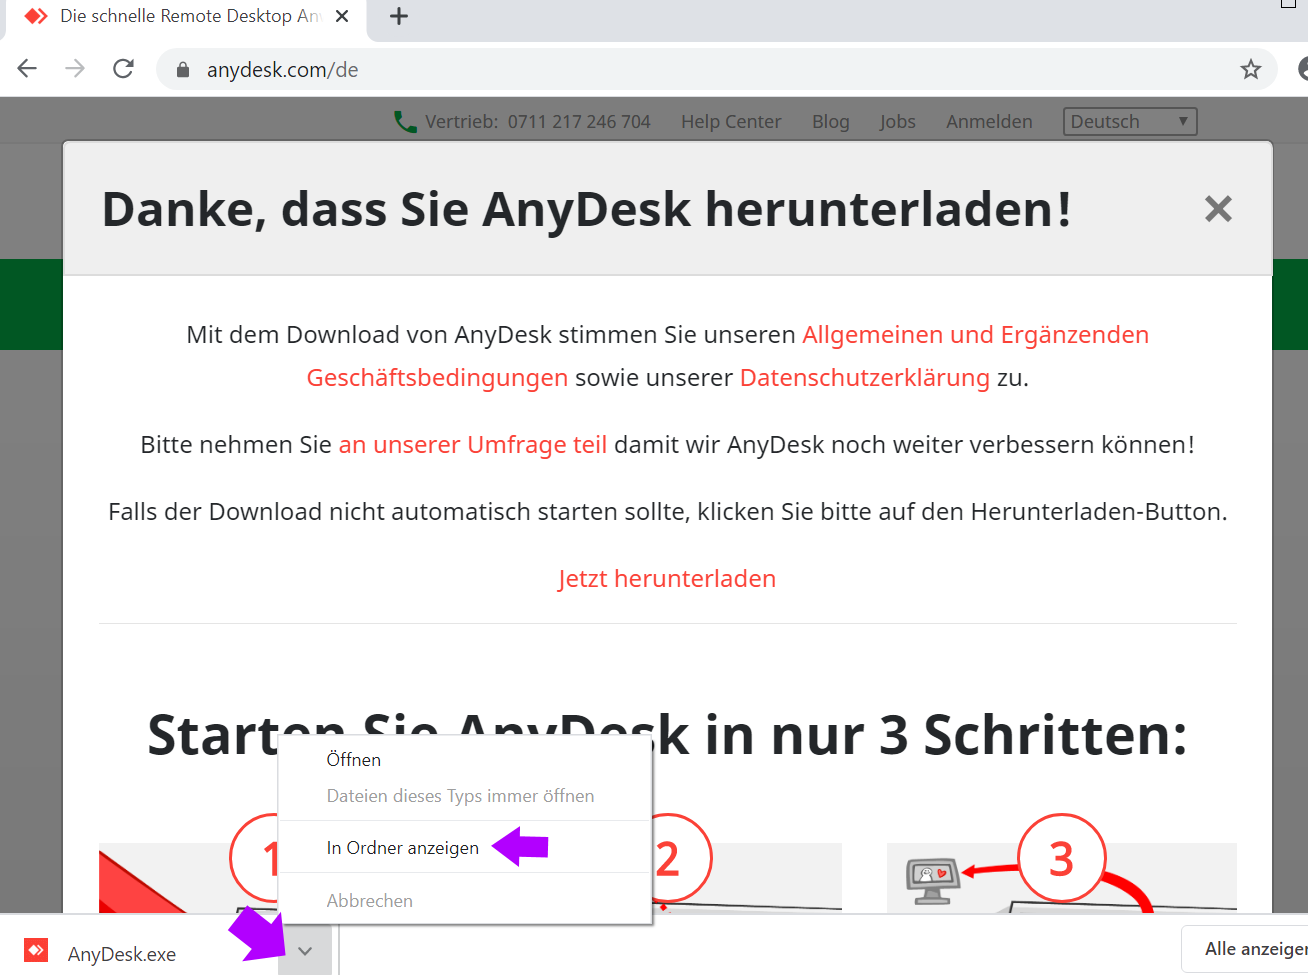Click the 'Danke, dass Sie AnyDesk herunterladen!' heading
The image size is (1308, 975).
coord(587,209)
